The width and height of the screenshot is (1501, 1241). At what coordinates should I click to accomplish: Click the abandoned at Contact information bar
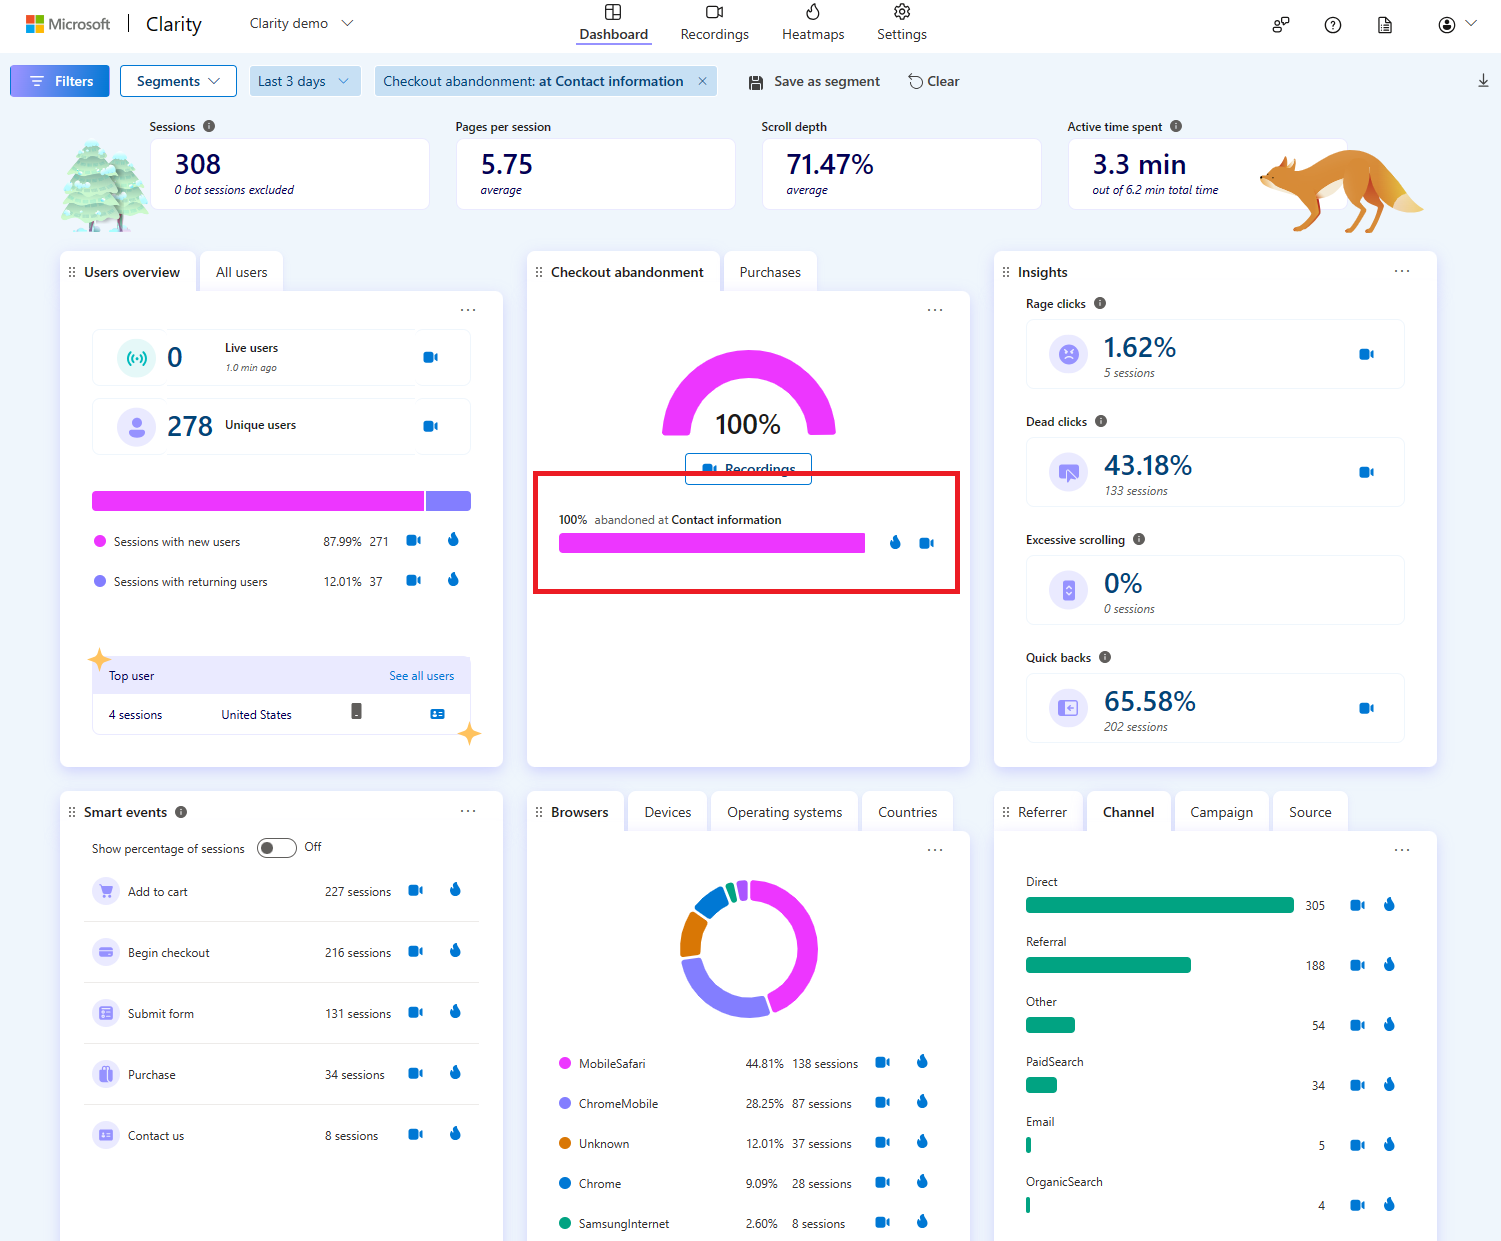712,543
